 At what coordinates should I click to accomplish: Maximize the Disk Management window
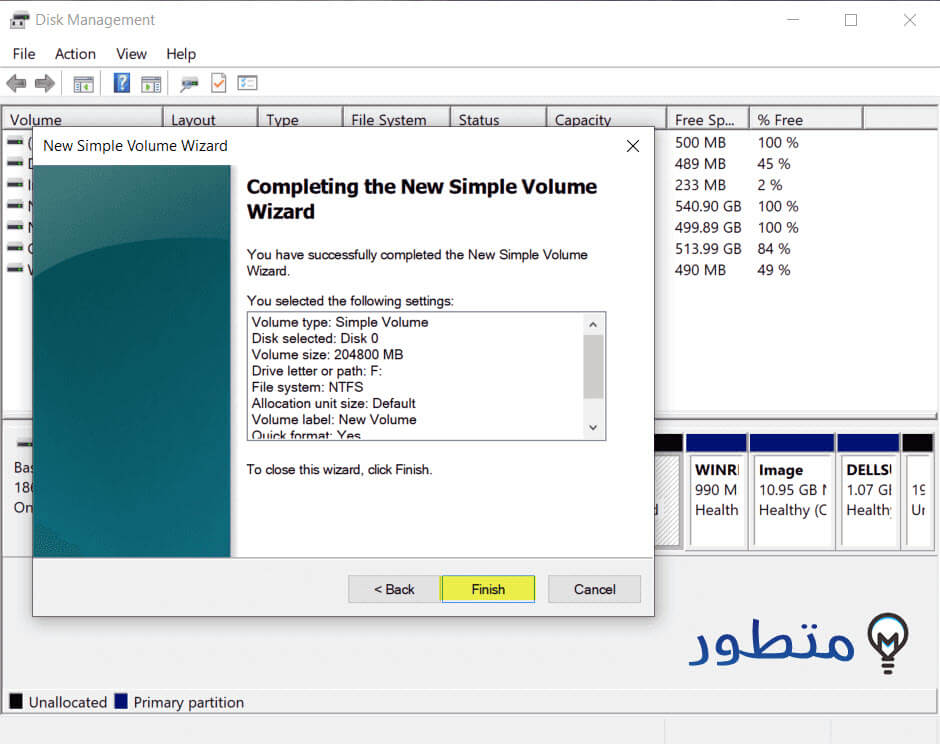pos(851,20)
